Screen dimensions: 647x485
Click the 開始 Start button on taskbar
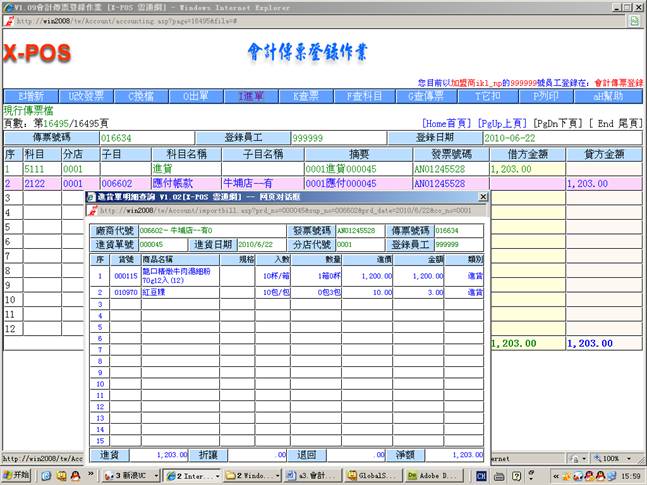pos(17,476)
